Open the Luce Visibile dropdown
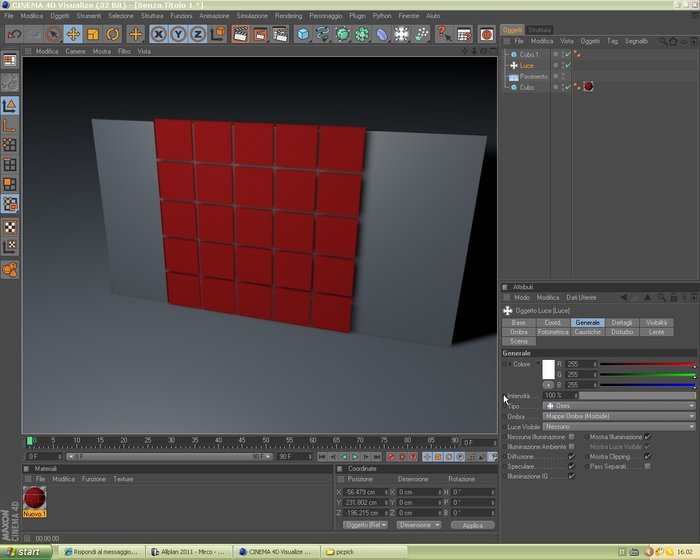The width and height of the screenshot is (700, 560). click(619, 426)
